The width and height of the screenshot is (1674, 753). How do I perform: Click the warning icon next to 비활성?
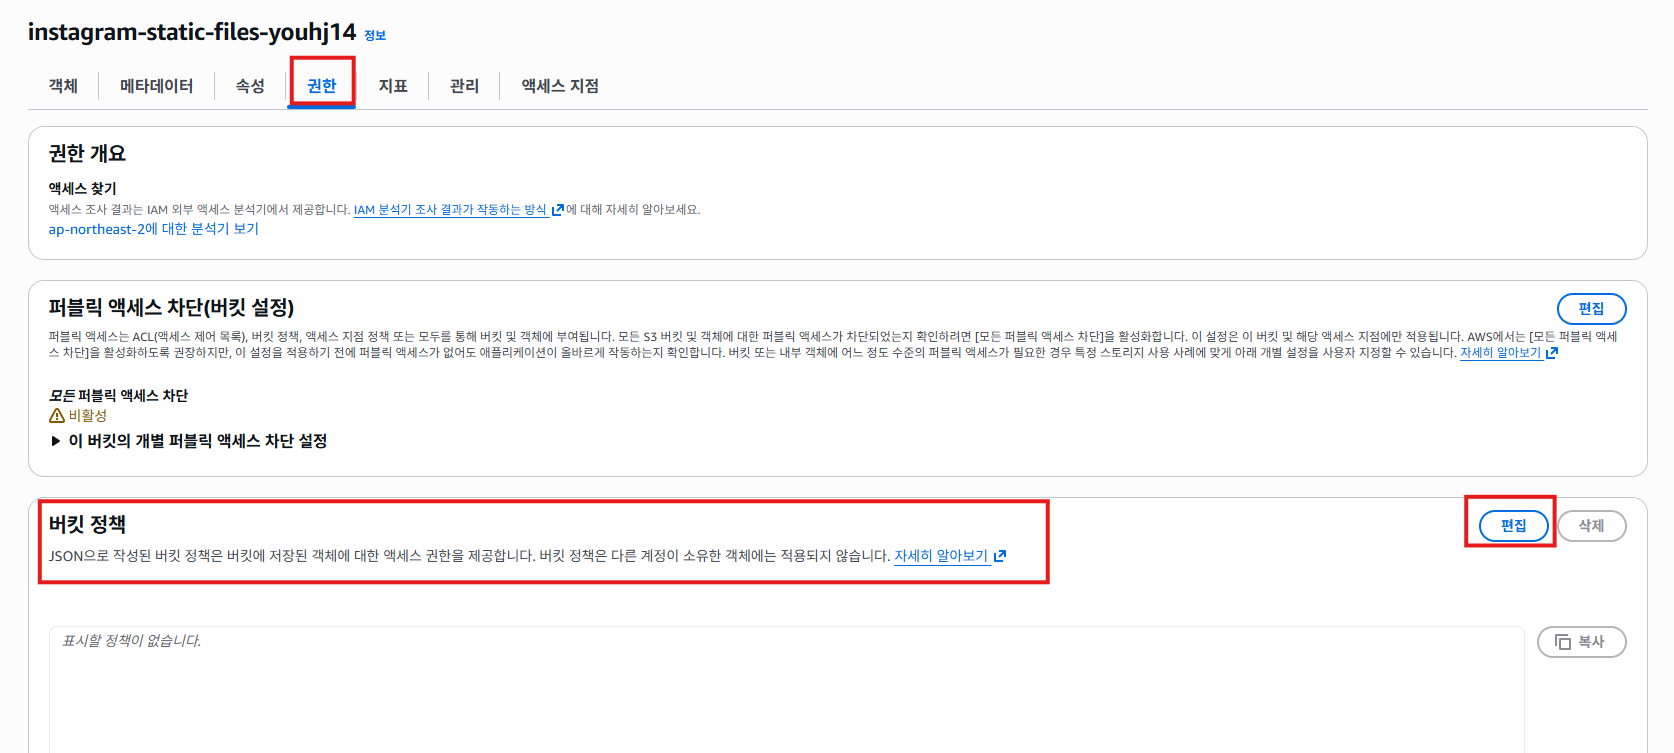(57, 416)
